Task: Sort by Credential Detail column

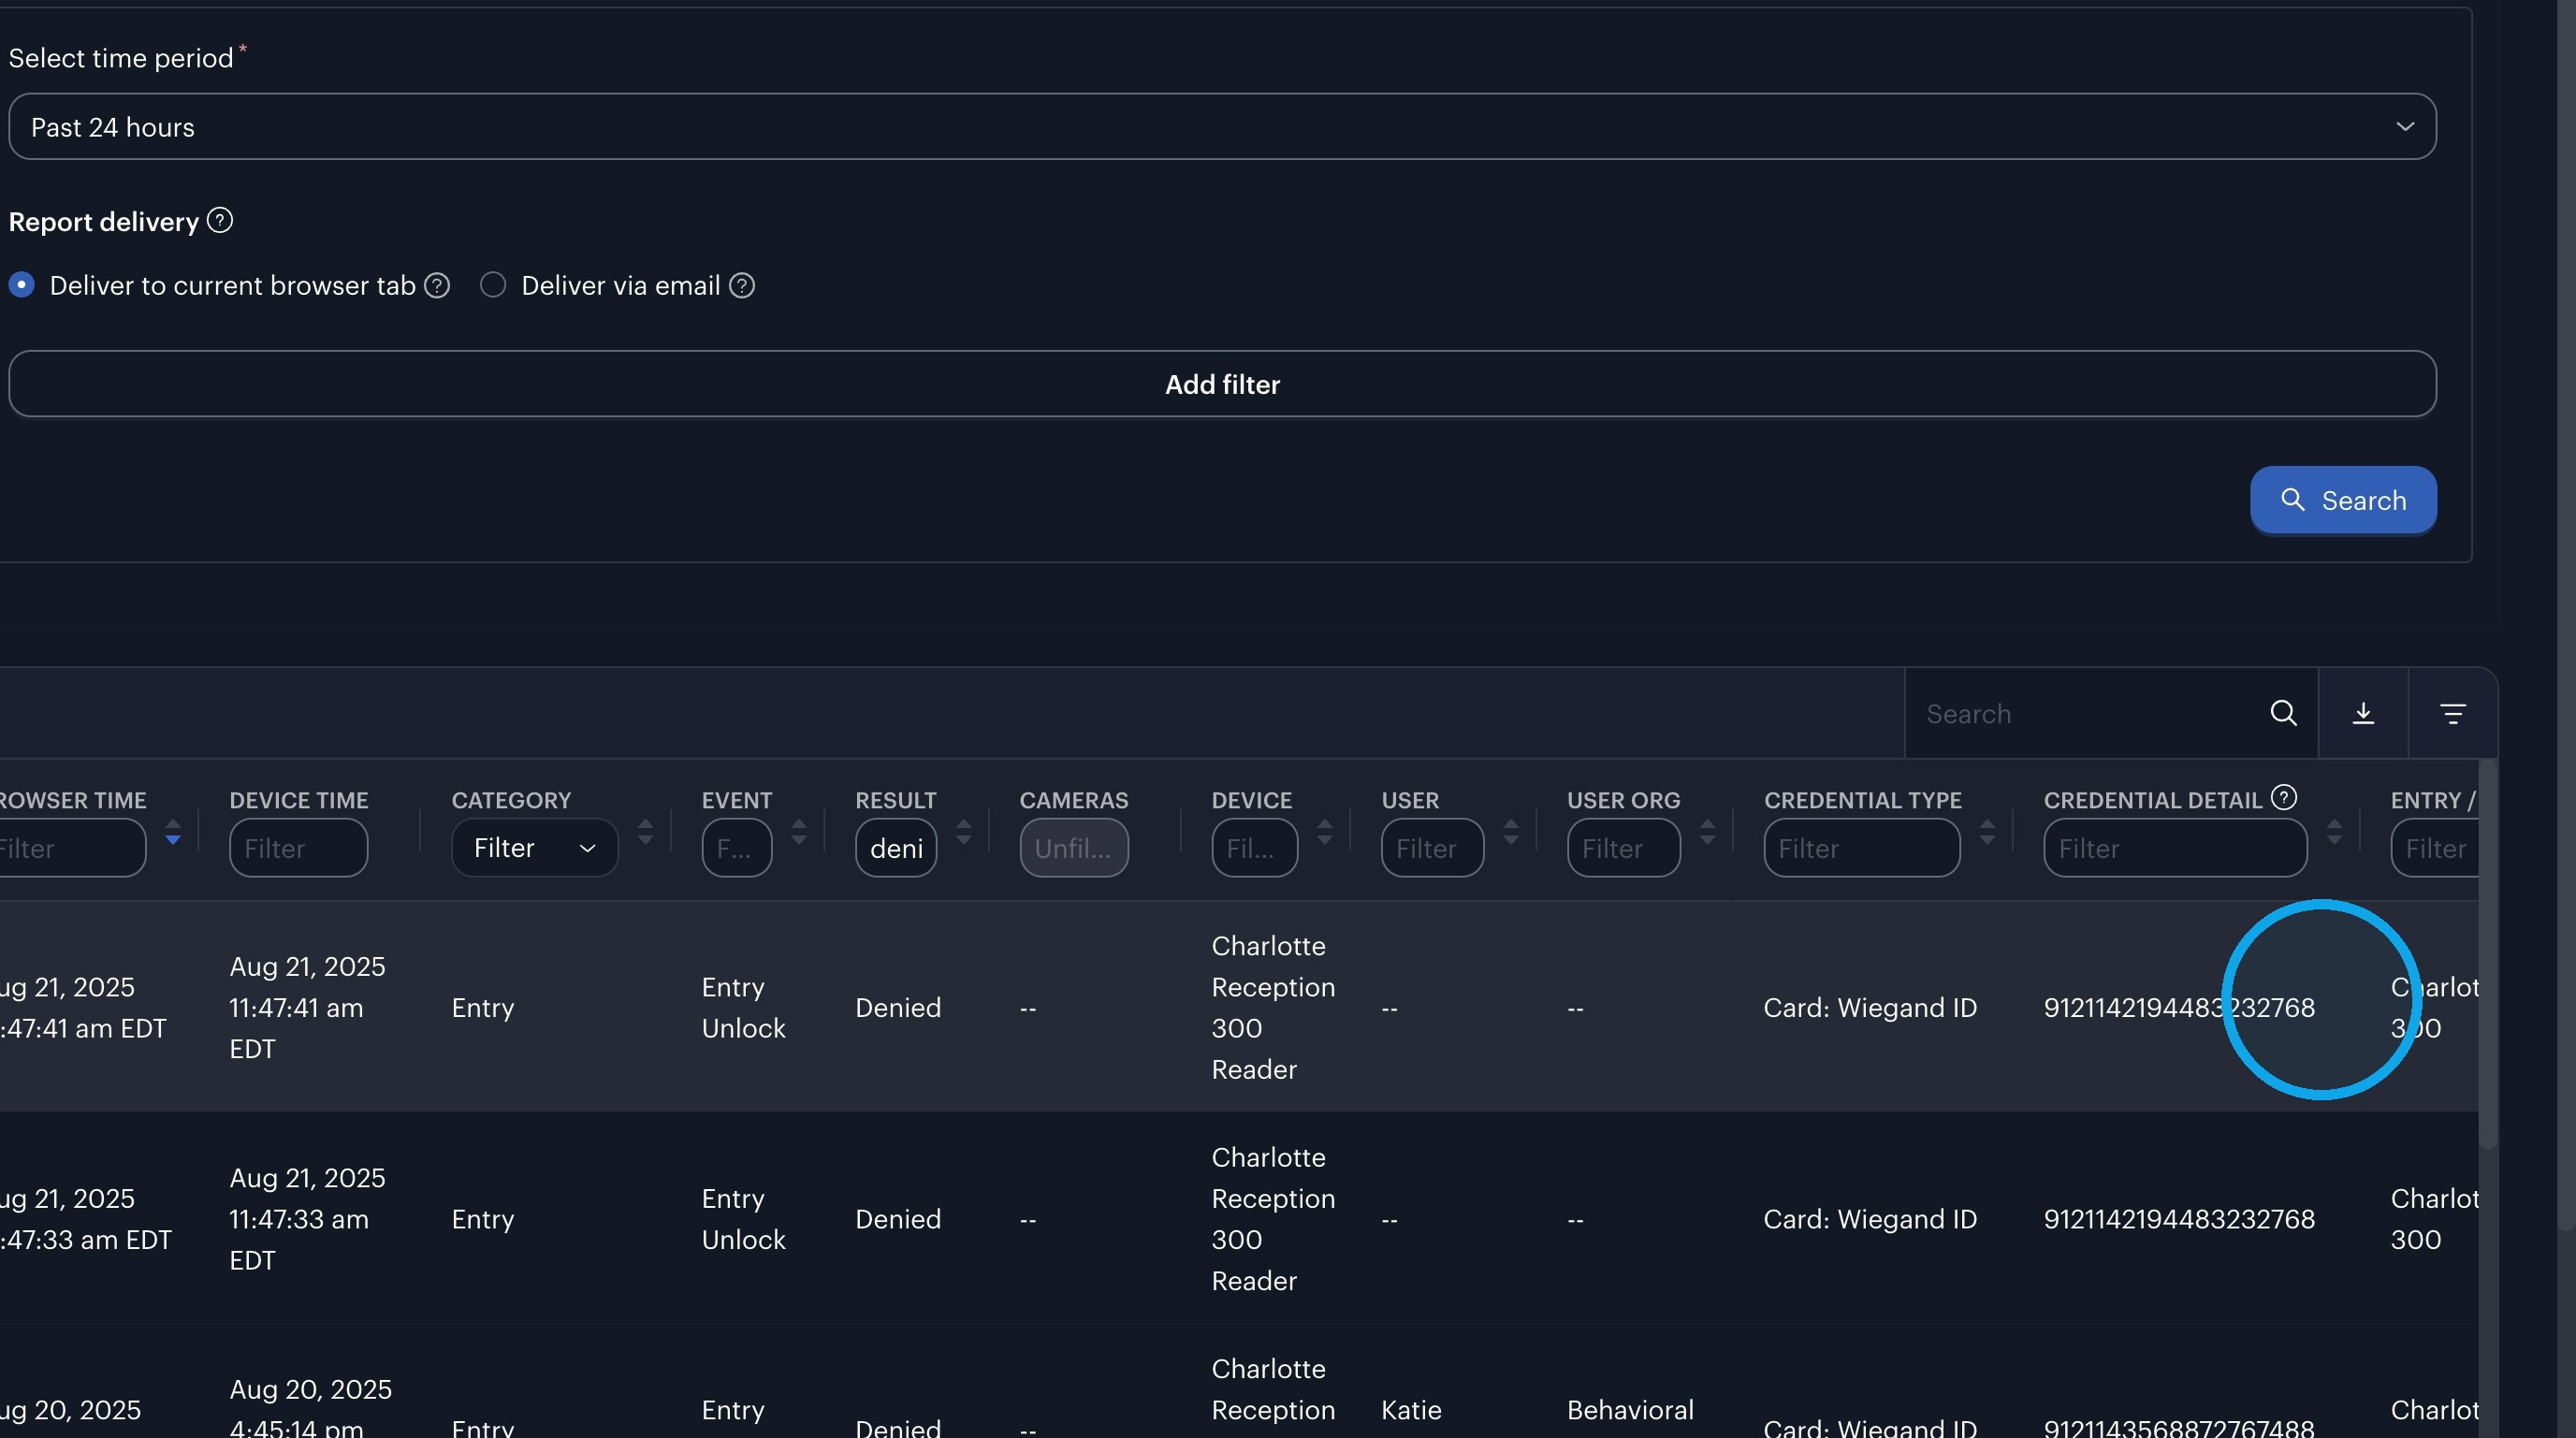Action: click(2334, 832)
